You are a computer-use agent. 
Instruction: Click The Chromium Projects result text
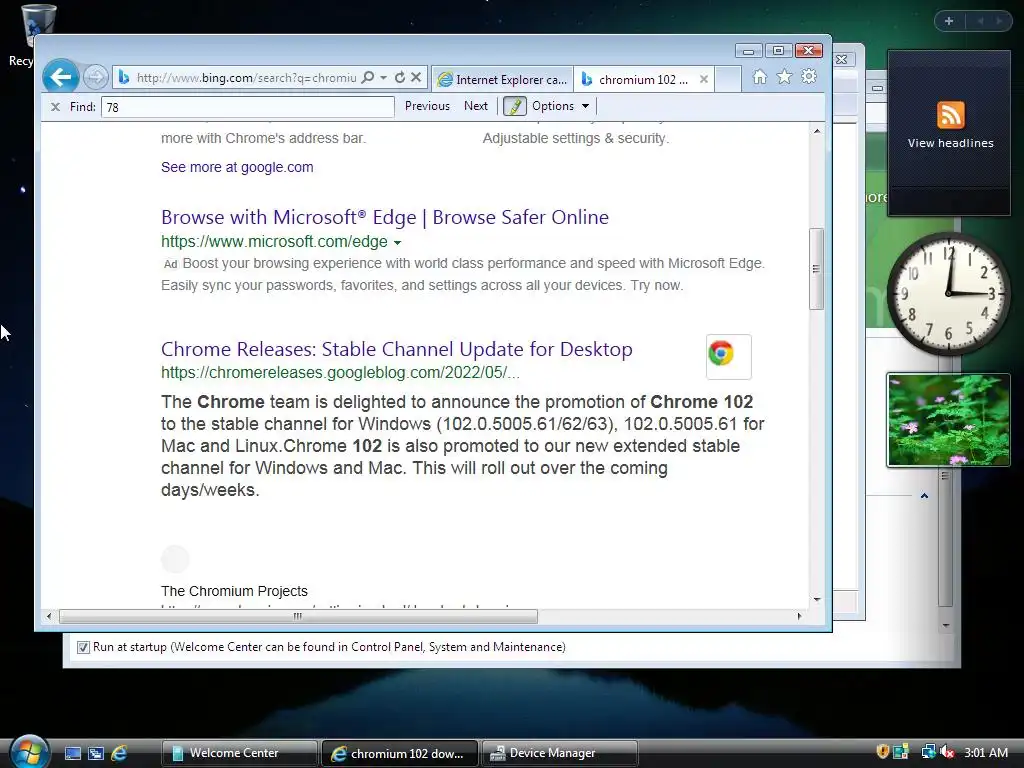tap(234, 591)
